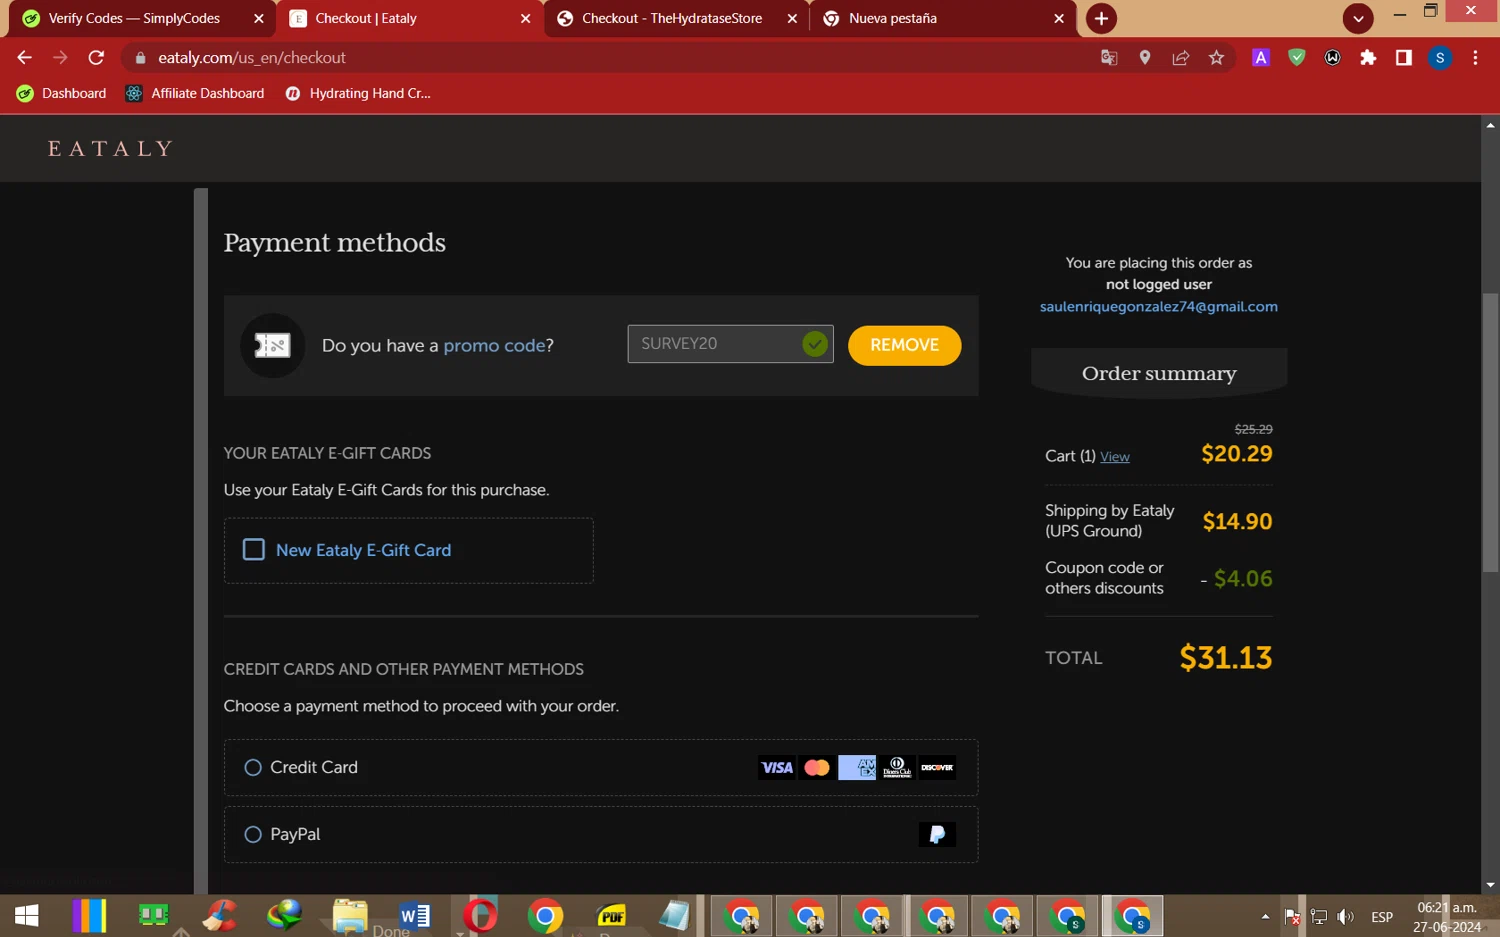Open the Dashboard bookmark
The image size is (1500, 937).
pos(62,93)
